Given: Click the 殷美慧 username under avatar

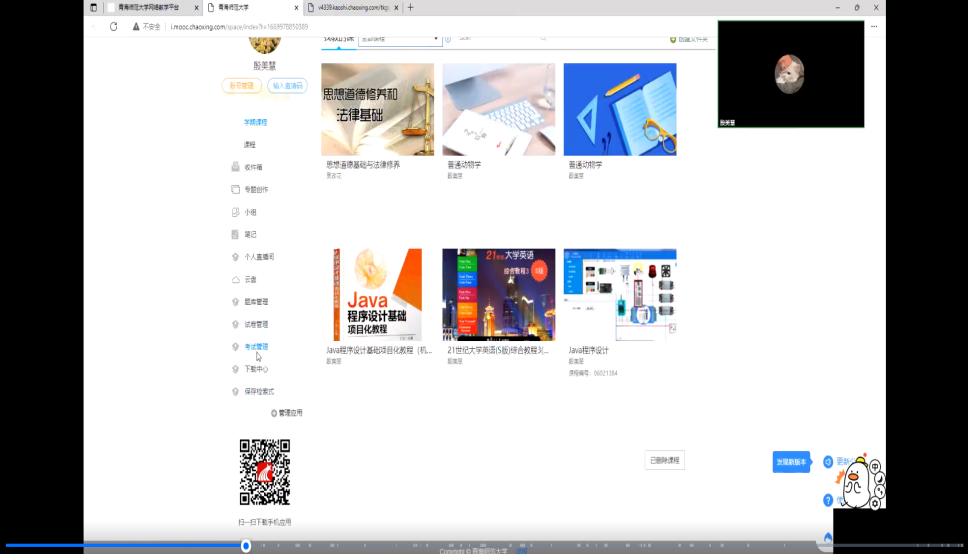Looking at the screenshot, I should (x=265, y=65).
